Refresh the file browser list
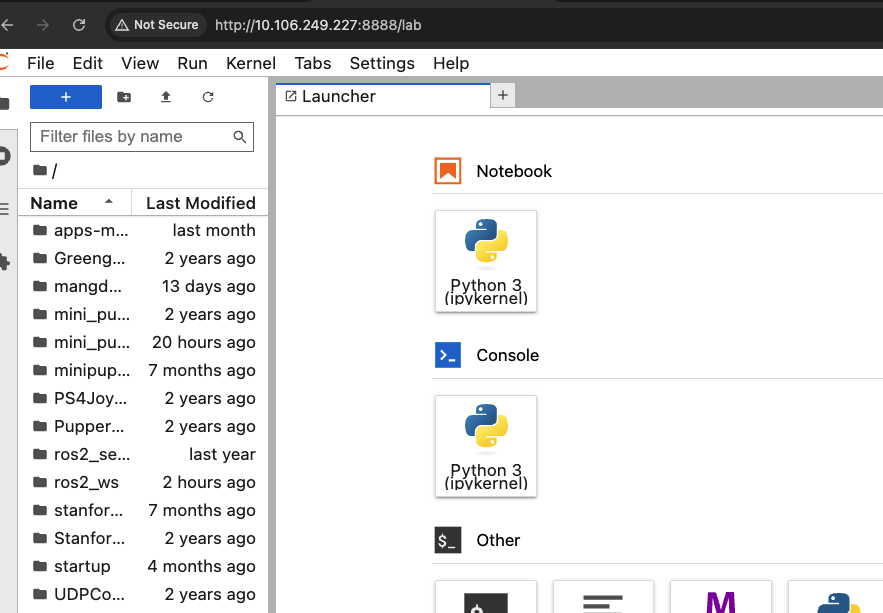 coord(208,97)
